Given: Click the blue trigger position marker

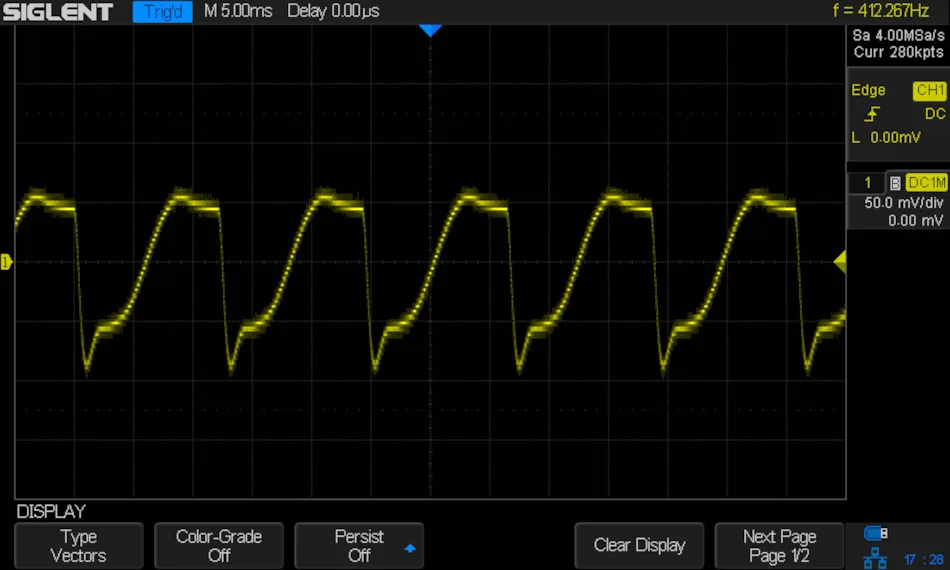Looking at the screenshot, I should coord(430,31).
